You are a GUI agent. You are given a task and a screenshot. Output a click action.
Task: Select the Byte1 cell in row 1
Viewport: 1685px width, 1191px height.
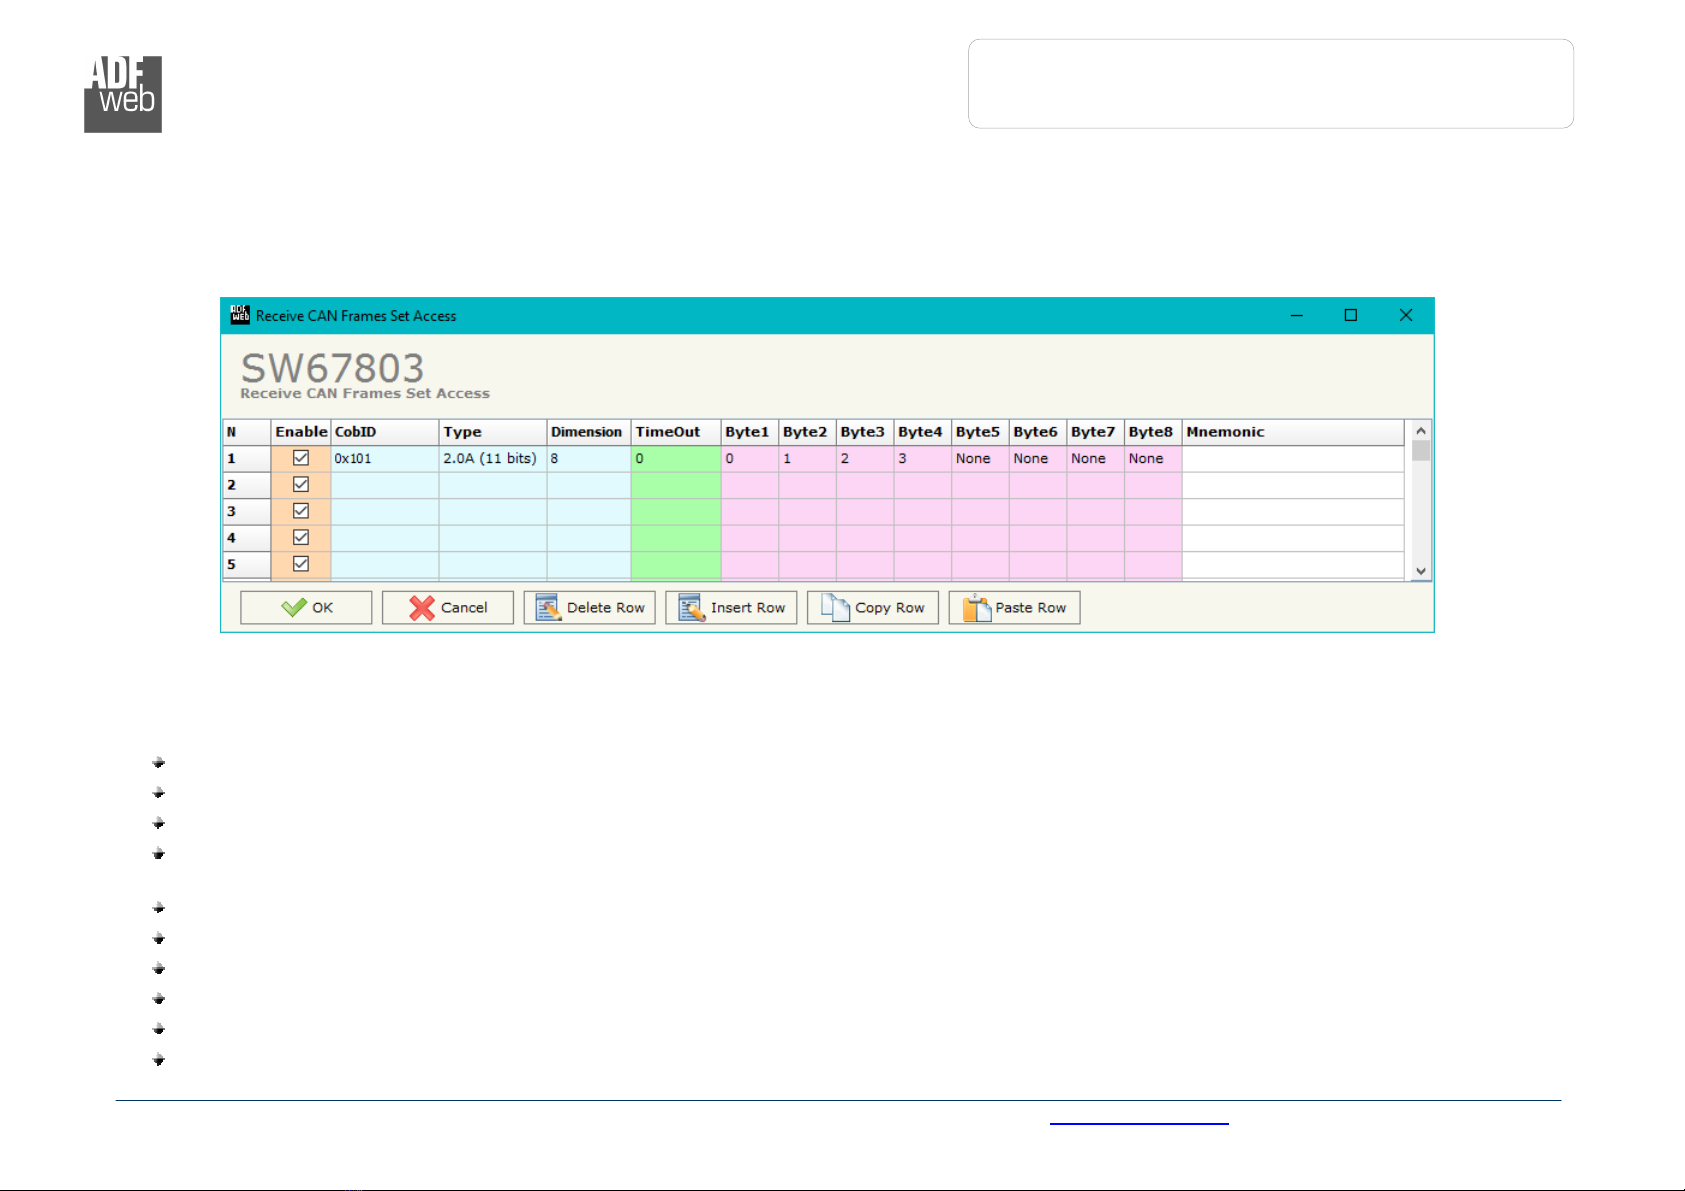click(x=750, y=458)
